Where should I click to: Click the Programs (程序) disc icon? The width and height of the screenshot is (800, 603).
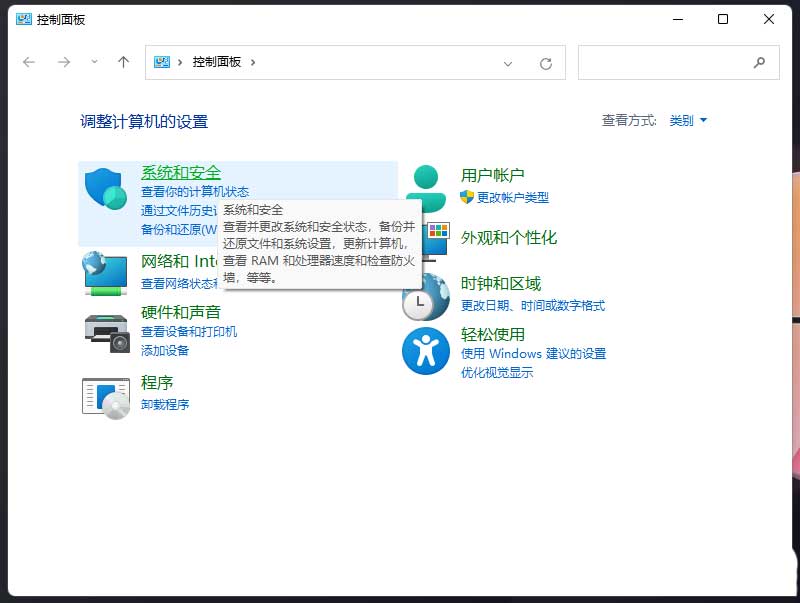pyautogui.click(x=106, y=396)
